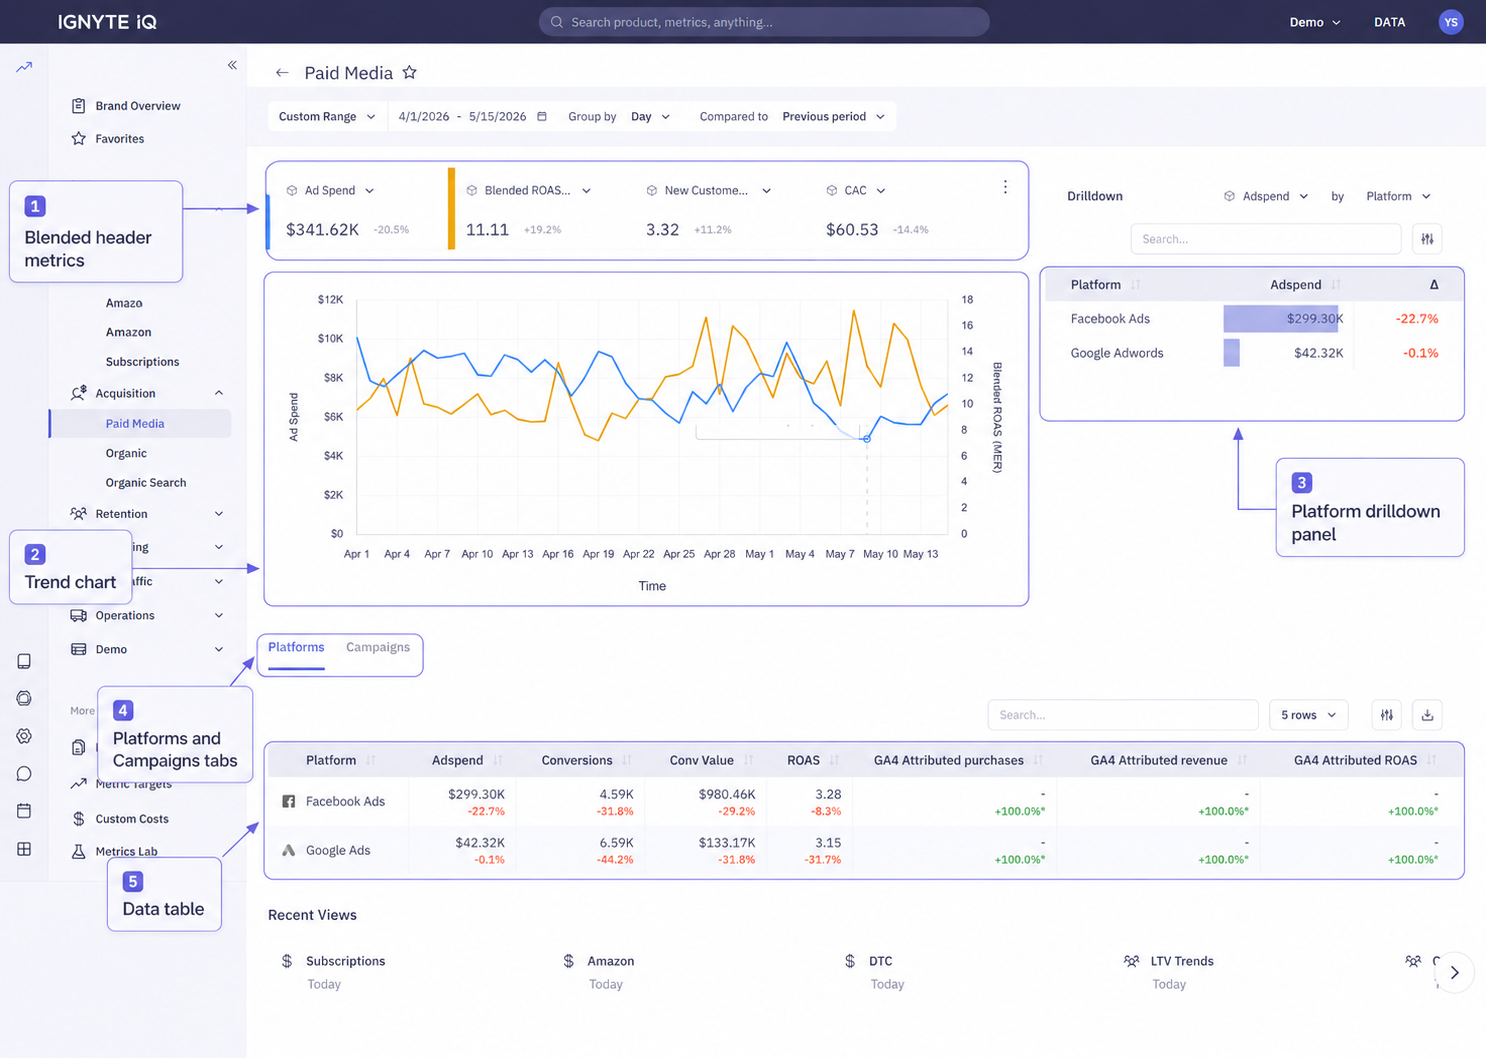Click the Facebook Ads platform icon in table

(x=289, y=802)
